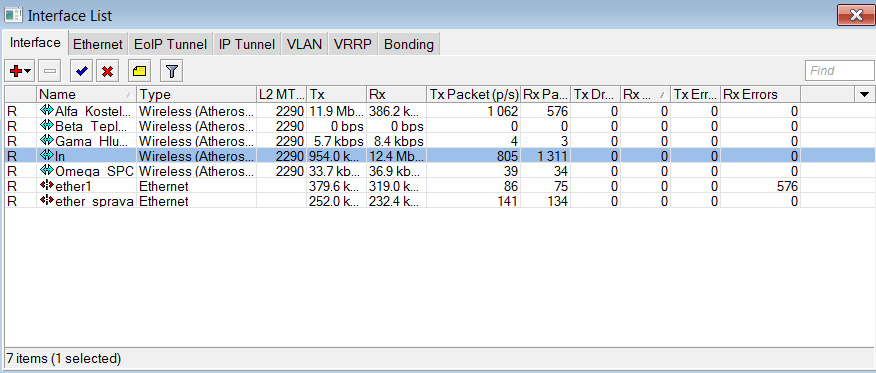Image resolution: width=876 pixels, height=373 pixels.
Task: Switch to the Bonding tab
Action: 409,44
